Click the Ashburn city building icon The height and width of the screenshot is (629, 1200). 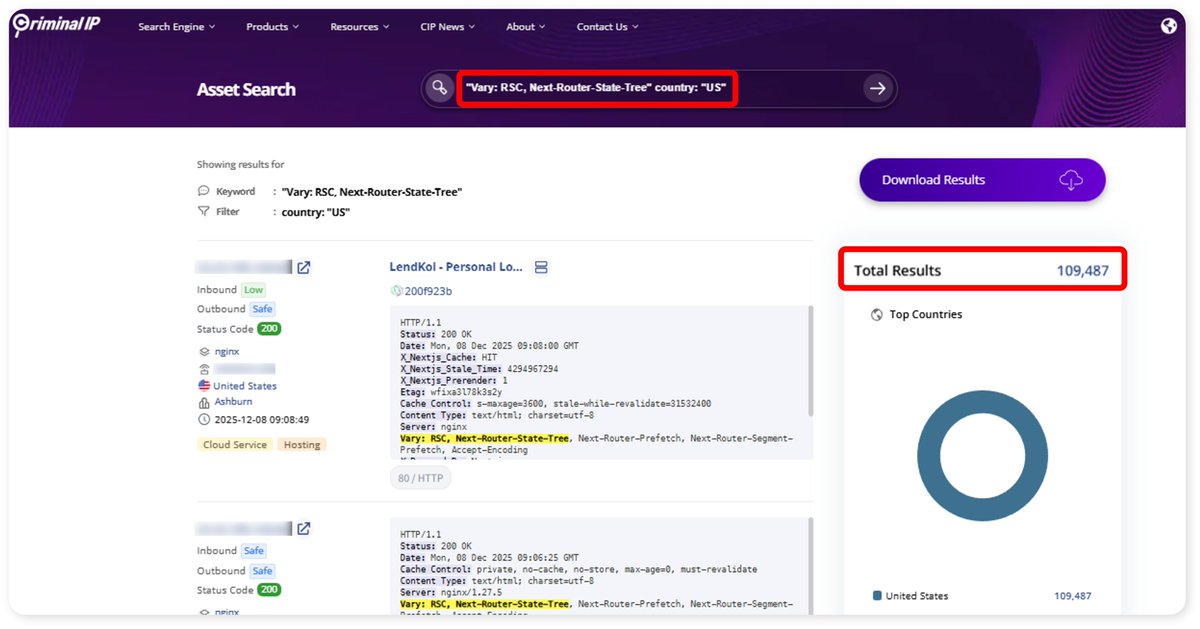coord(204,402)
